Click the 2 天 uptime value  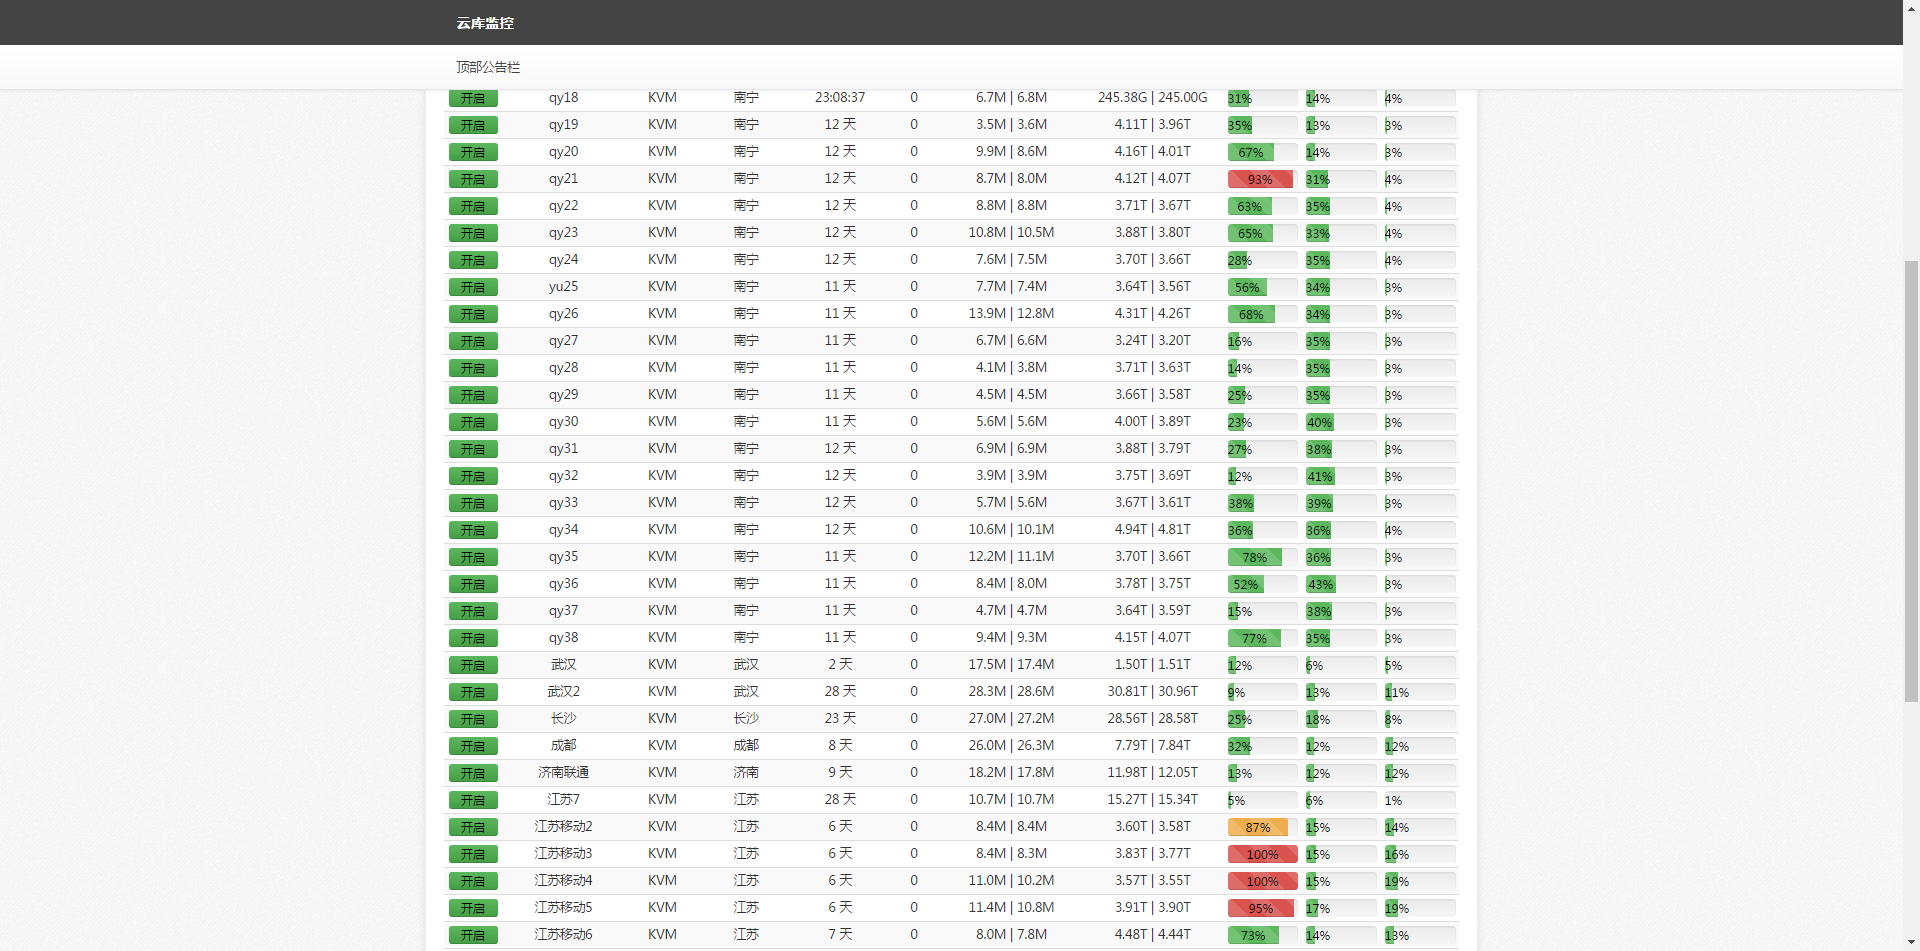click(x=840, y=664)
